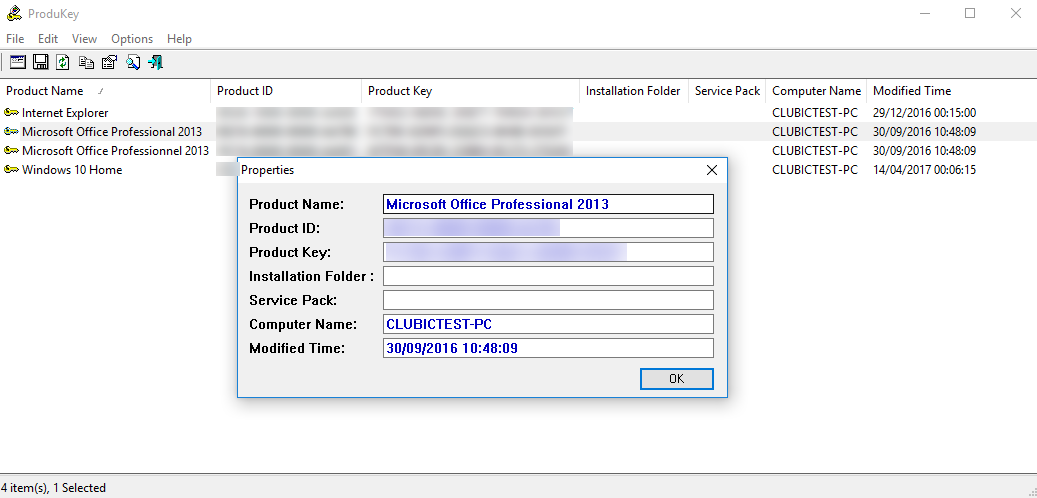Screen dimensions: 1037x498
Task: Click the key icon beside Windows 10 Home
Action: point(11,169)
